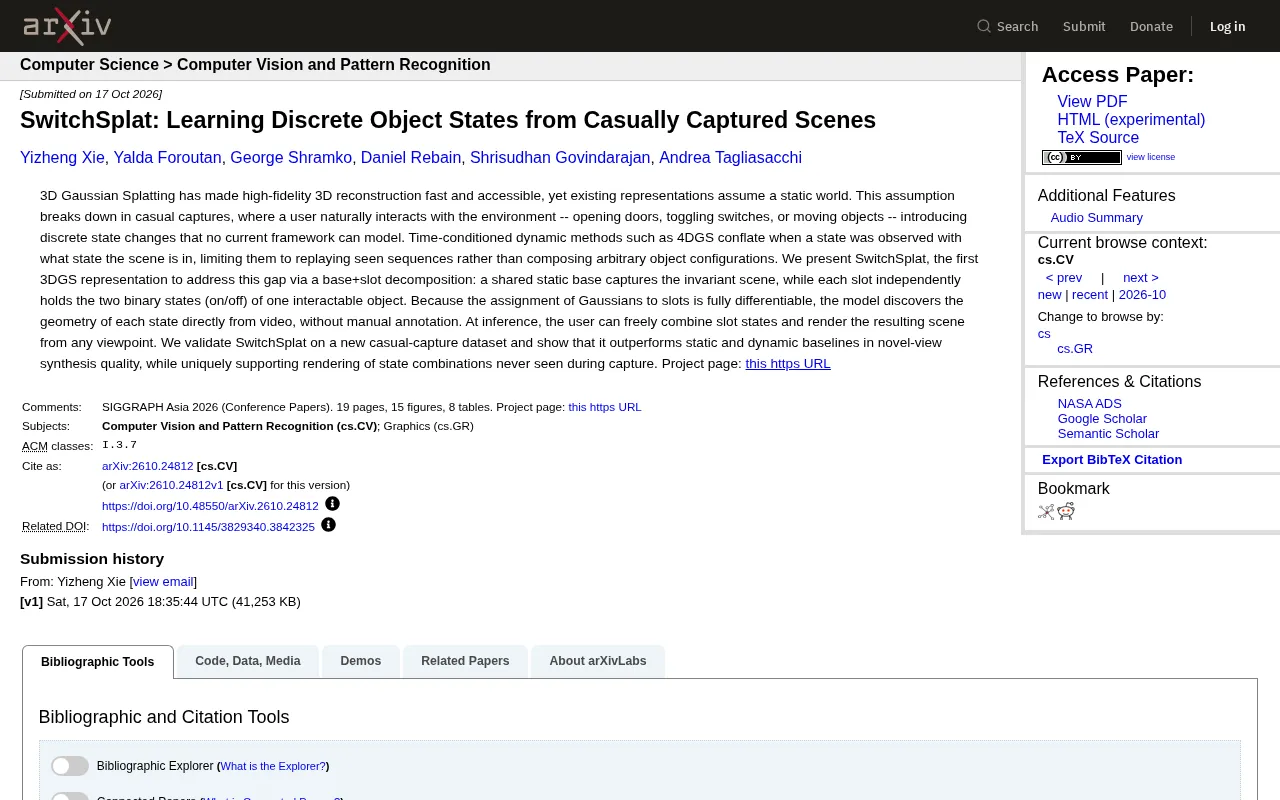The width and height of the screenshot is (1280, 800).
Task: Open arXiv:2610.24812 cite-as link
Action: [x=148, y=466]
